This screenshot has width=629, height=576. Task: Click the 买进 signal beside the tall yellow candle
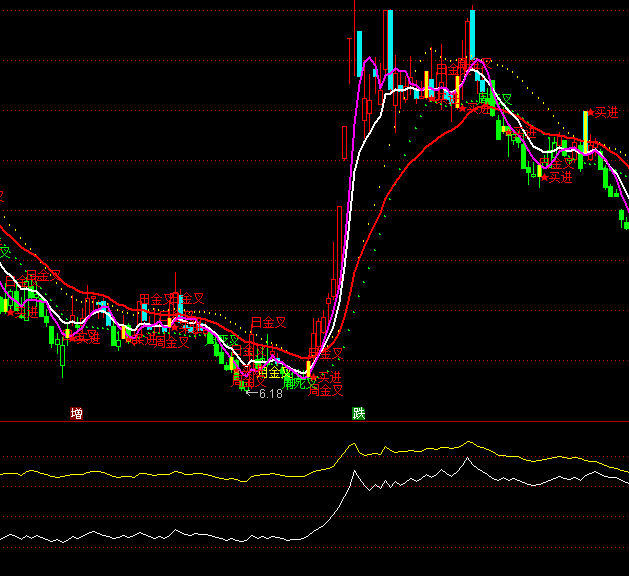[x=606, y=113]
